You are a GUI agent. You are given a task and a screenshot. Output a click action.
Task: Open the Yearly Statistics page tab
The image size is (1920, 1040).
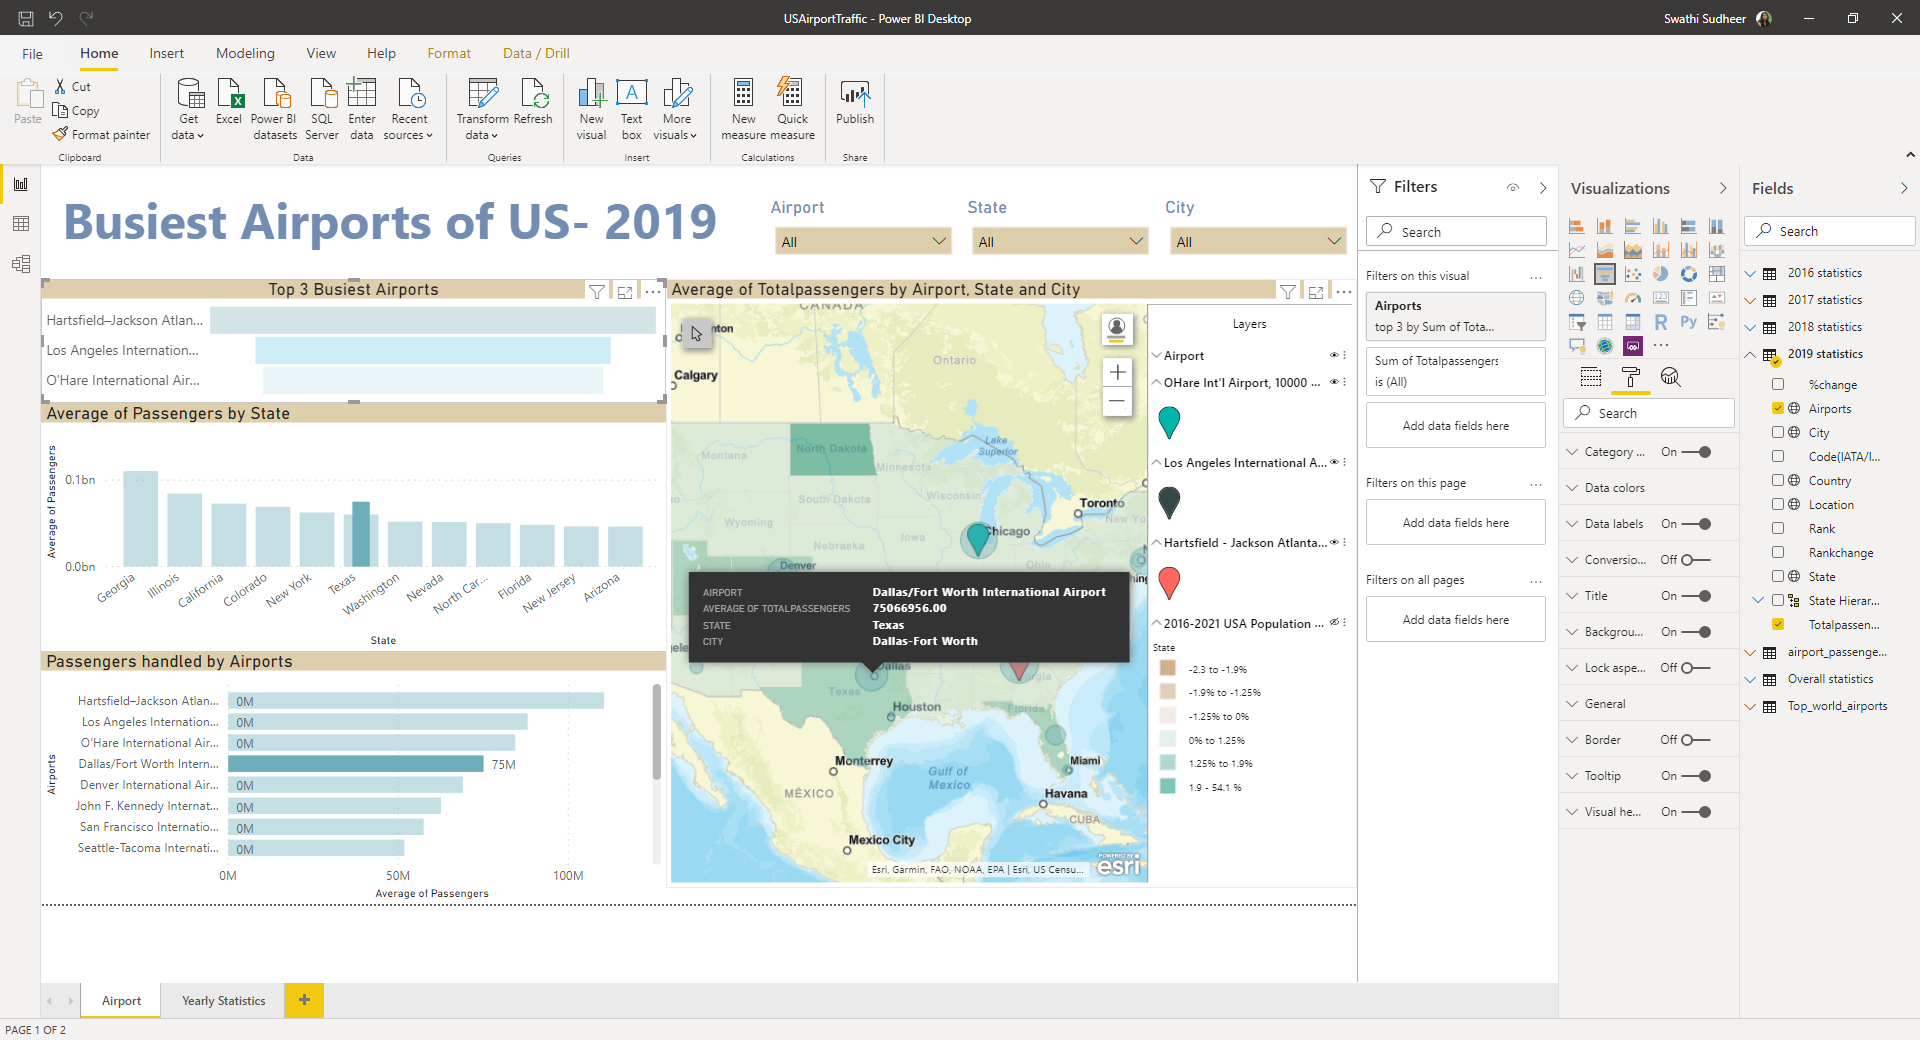(224, 1000)
